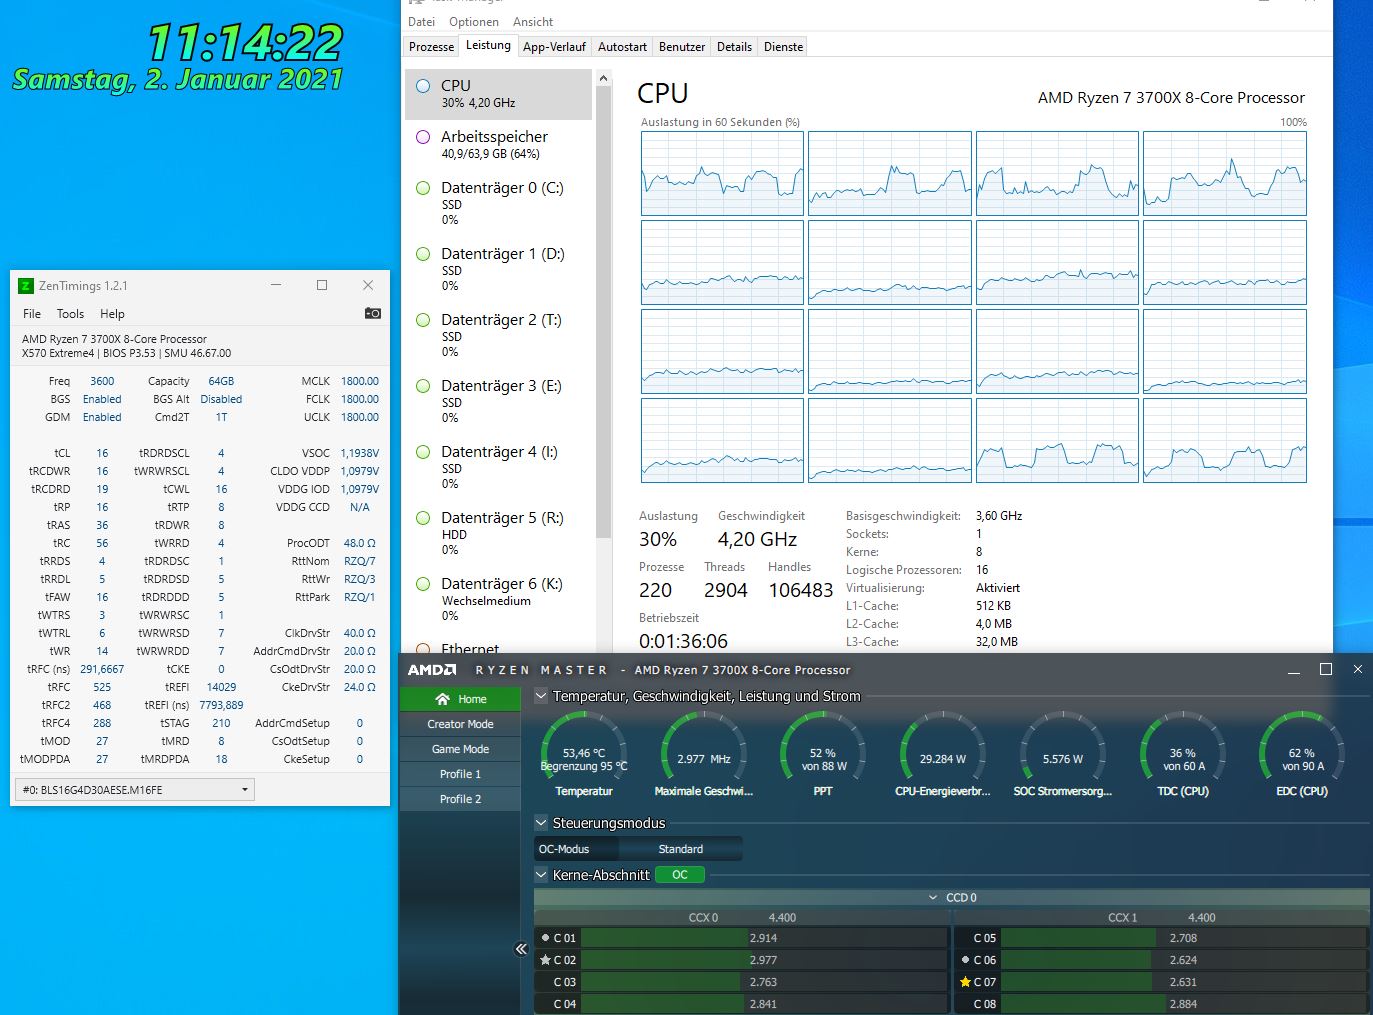This screenshot has height=1015, width=1373.
Task: Select Datenträger 4 (I:) performance entry
Action: (x=499, y=467)
